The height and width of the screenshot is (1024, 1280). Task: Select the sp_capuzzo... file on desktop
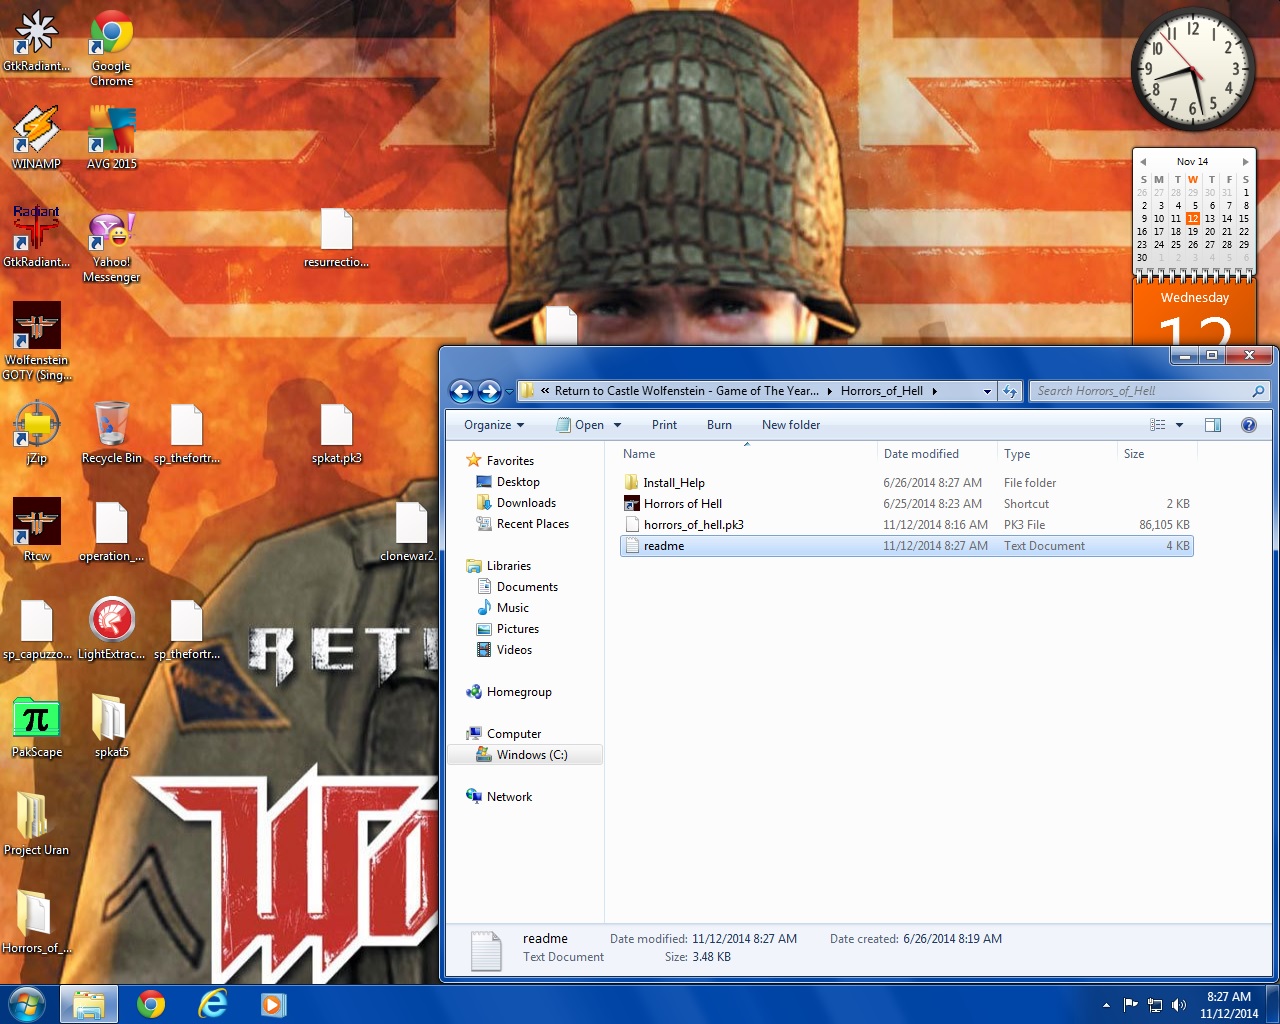[x=37, y=629]
